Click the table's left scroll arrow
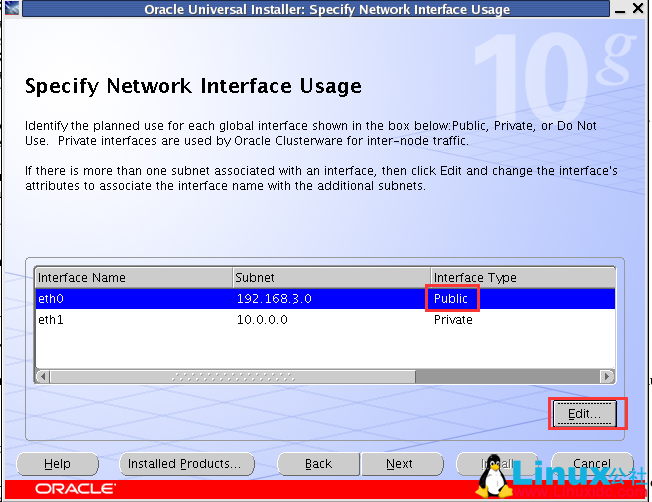The image size is (652, 502). (42, 377)
